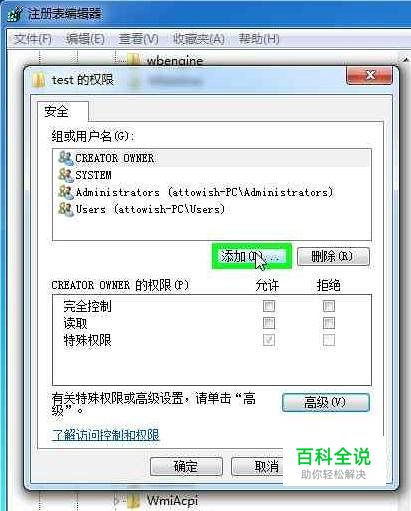Select the Users group icon
Screen dimensions: 411x511
pyautogui.click(x=66, y=210)
